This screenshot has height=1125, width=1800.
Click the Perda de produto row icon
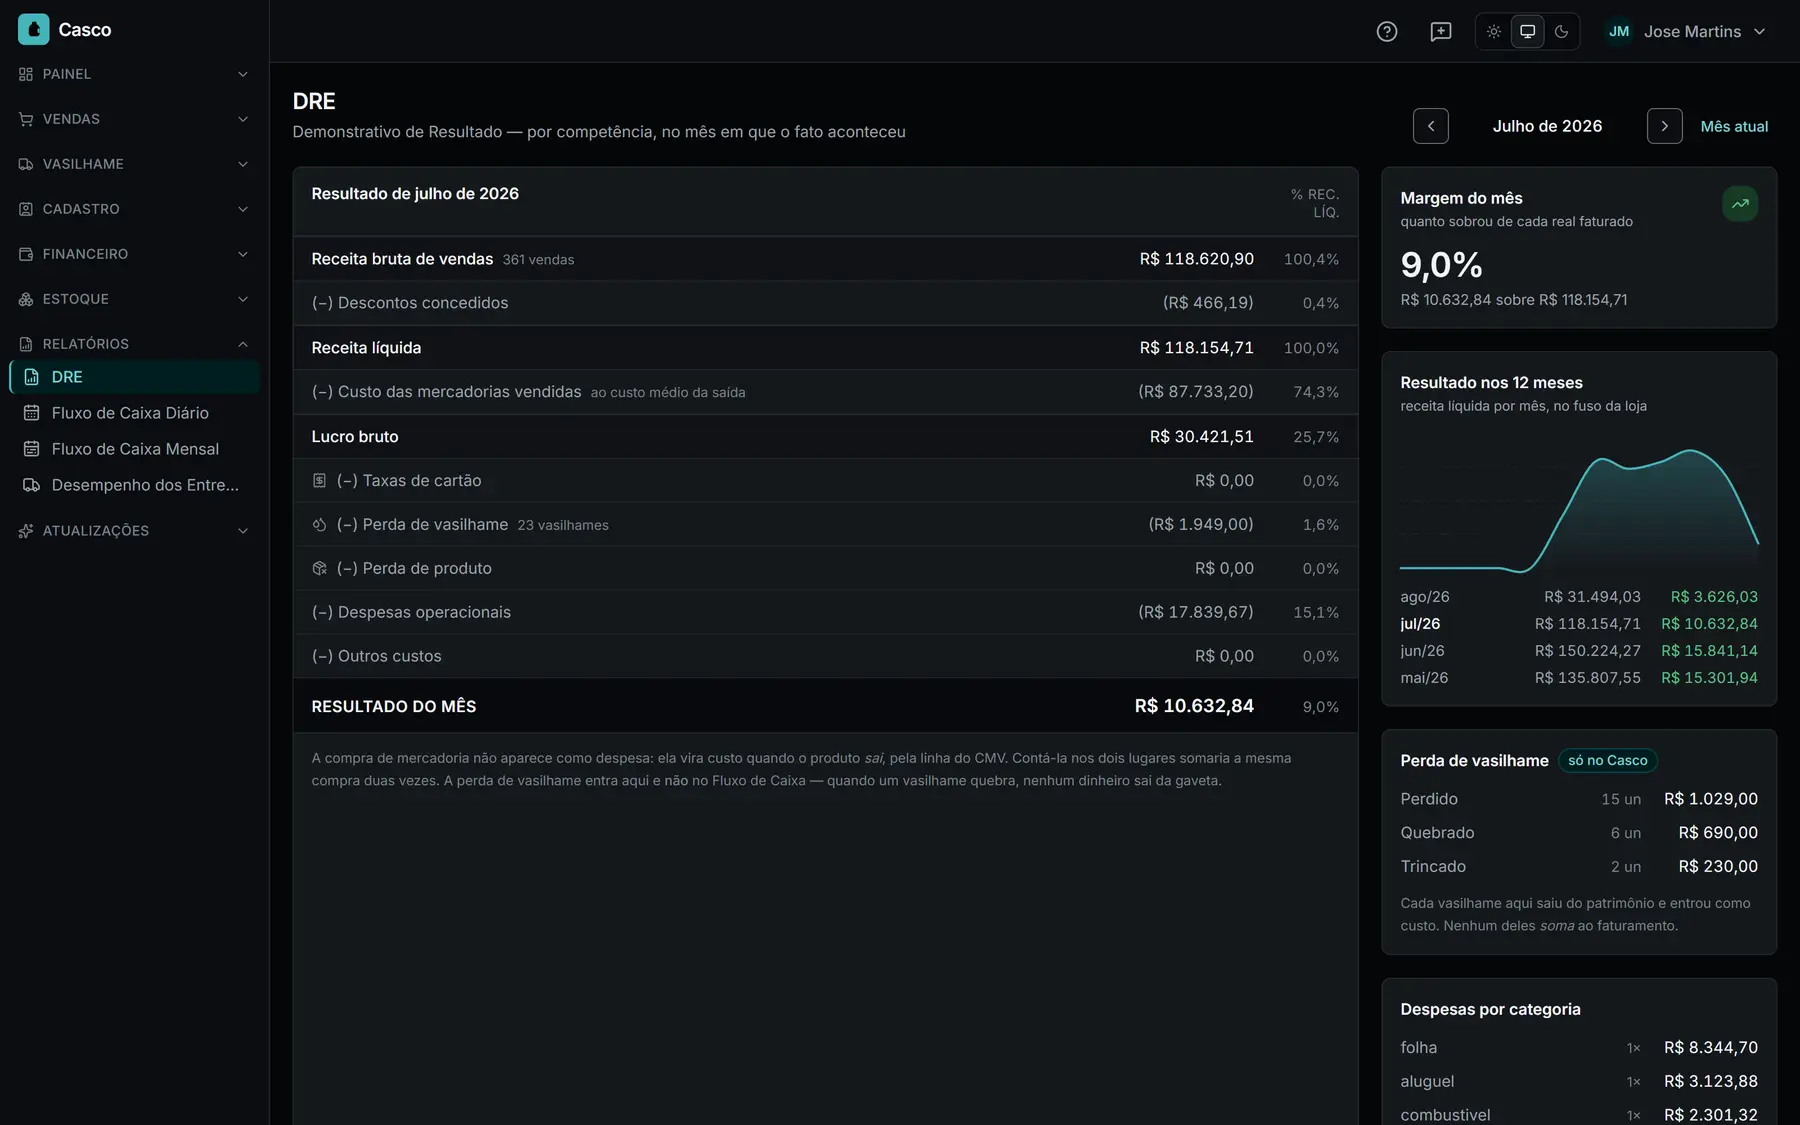pos(319,569)
